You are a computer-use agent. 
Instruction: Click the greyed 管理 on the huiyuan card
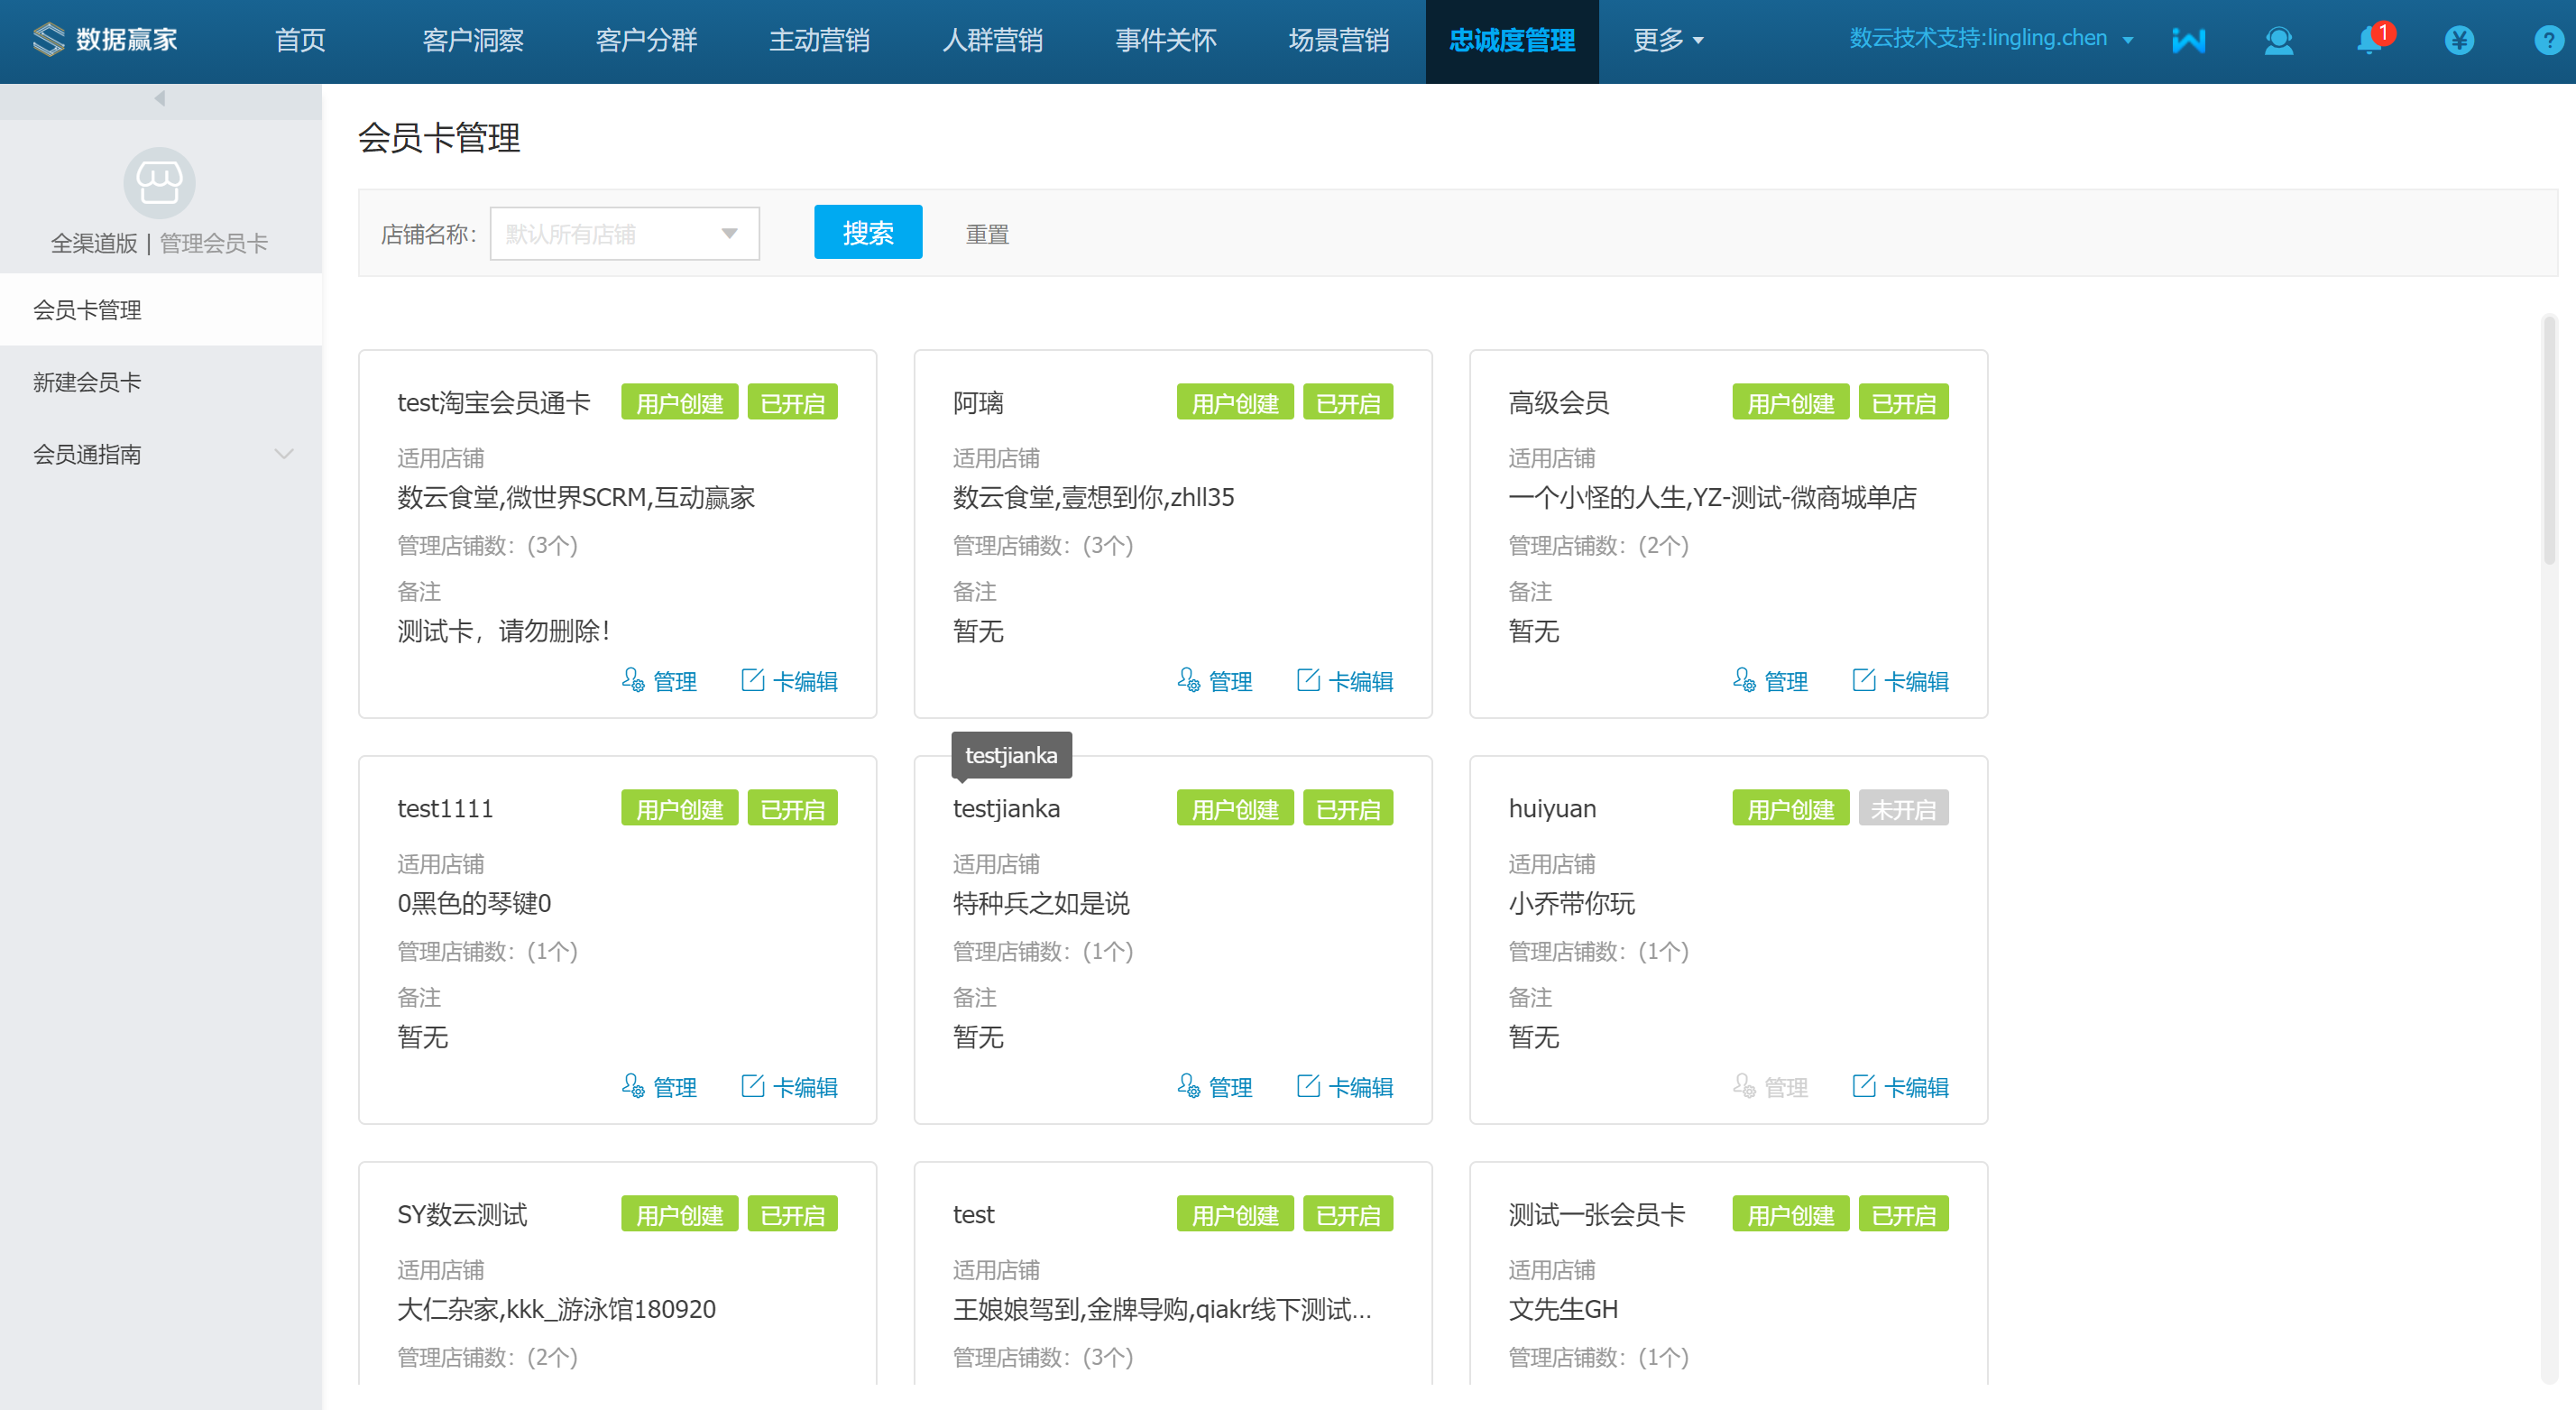1770,1087
